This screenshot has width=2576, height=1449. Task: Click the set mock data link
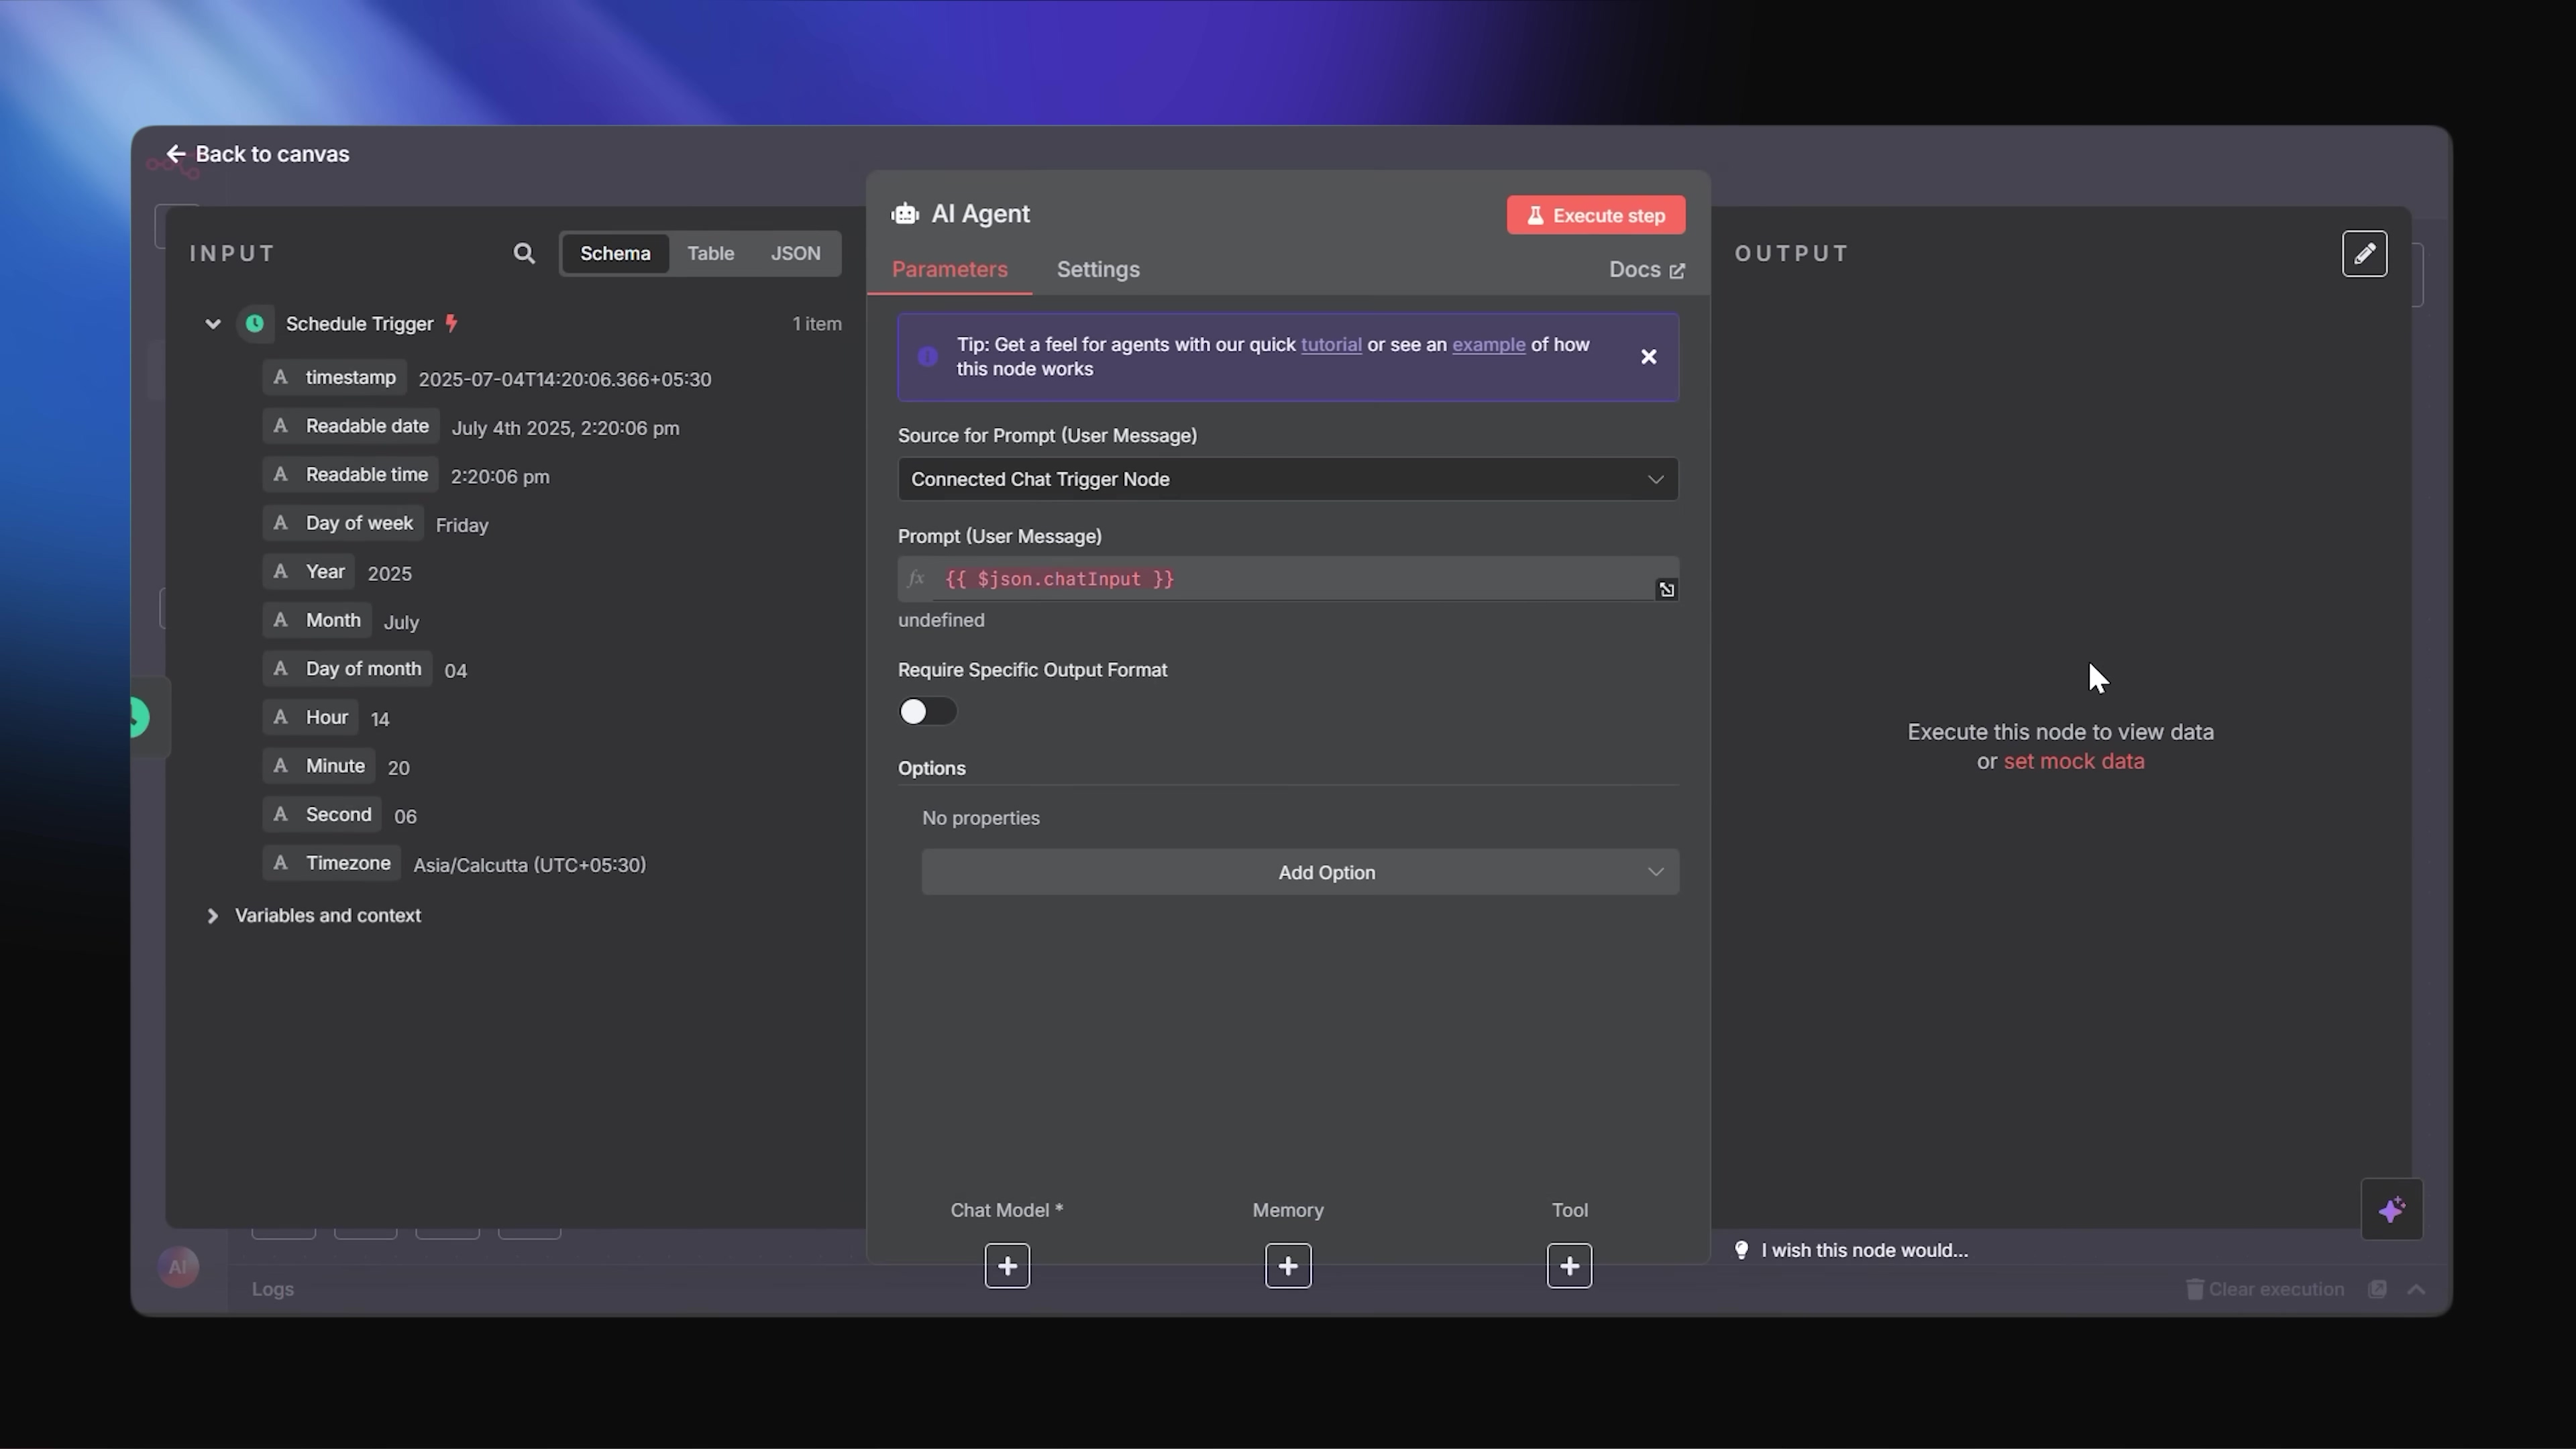(2074, 762)
